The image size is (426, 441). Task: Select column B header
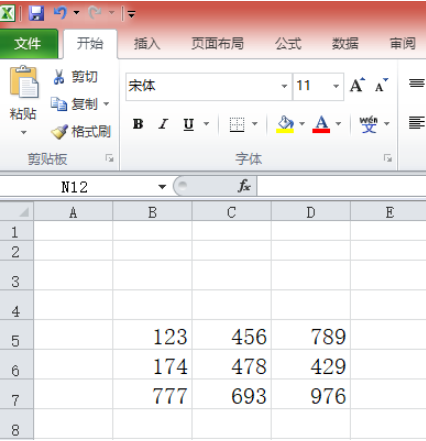point(152,212)
